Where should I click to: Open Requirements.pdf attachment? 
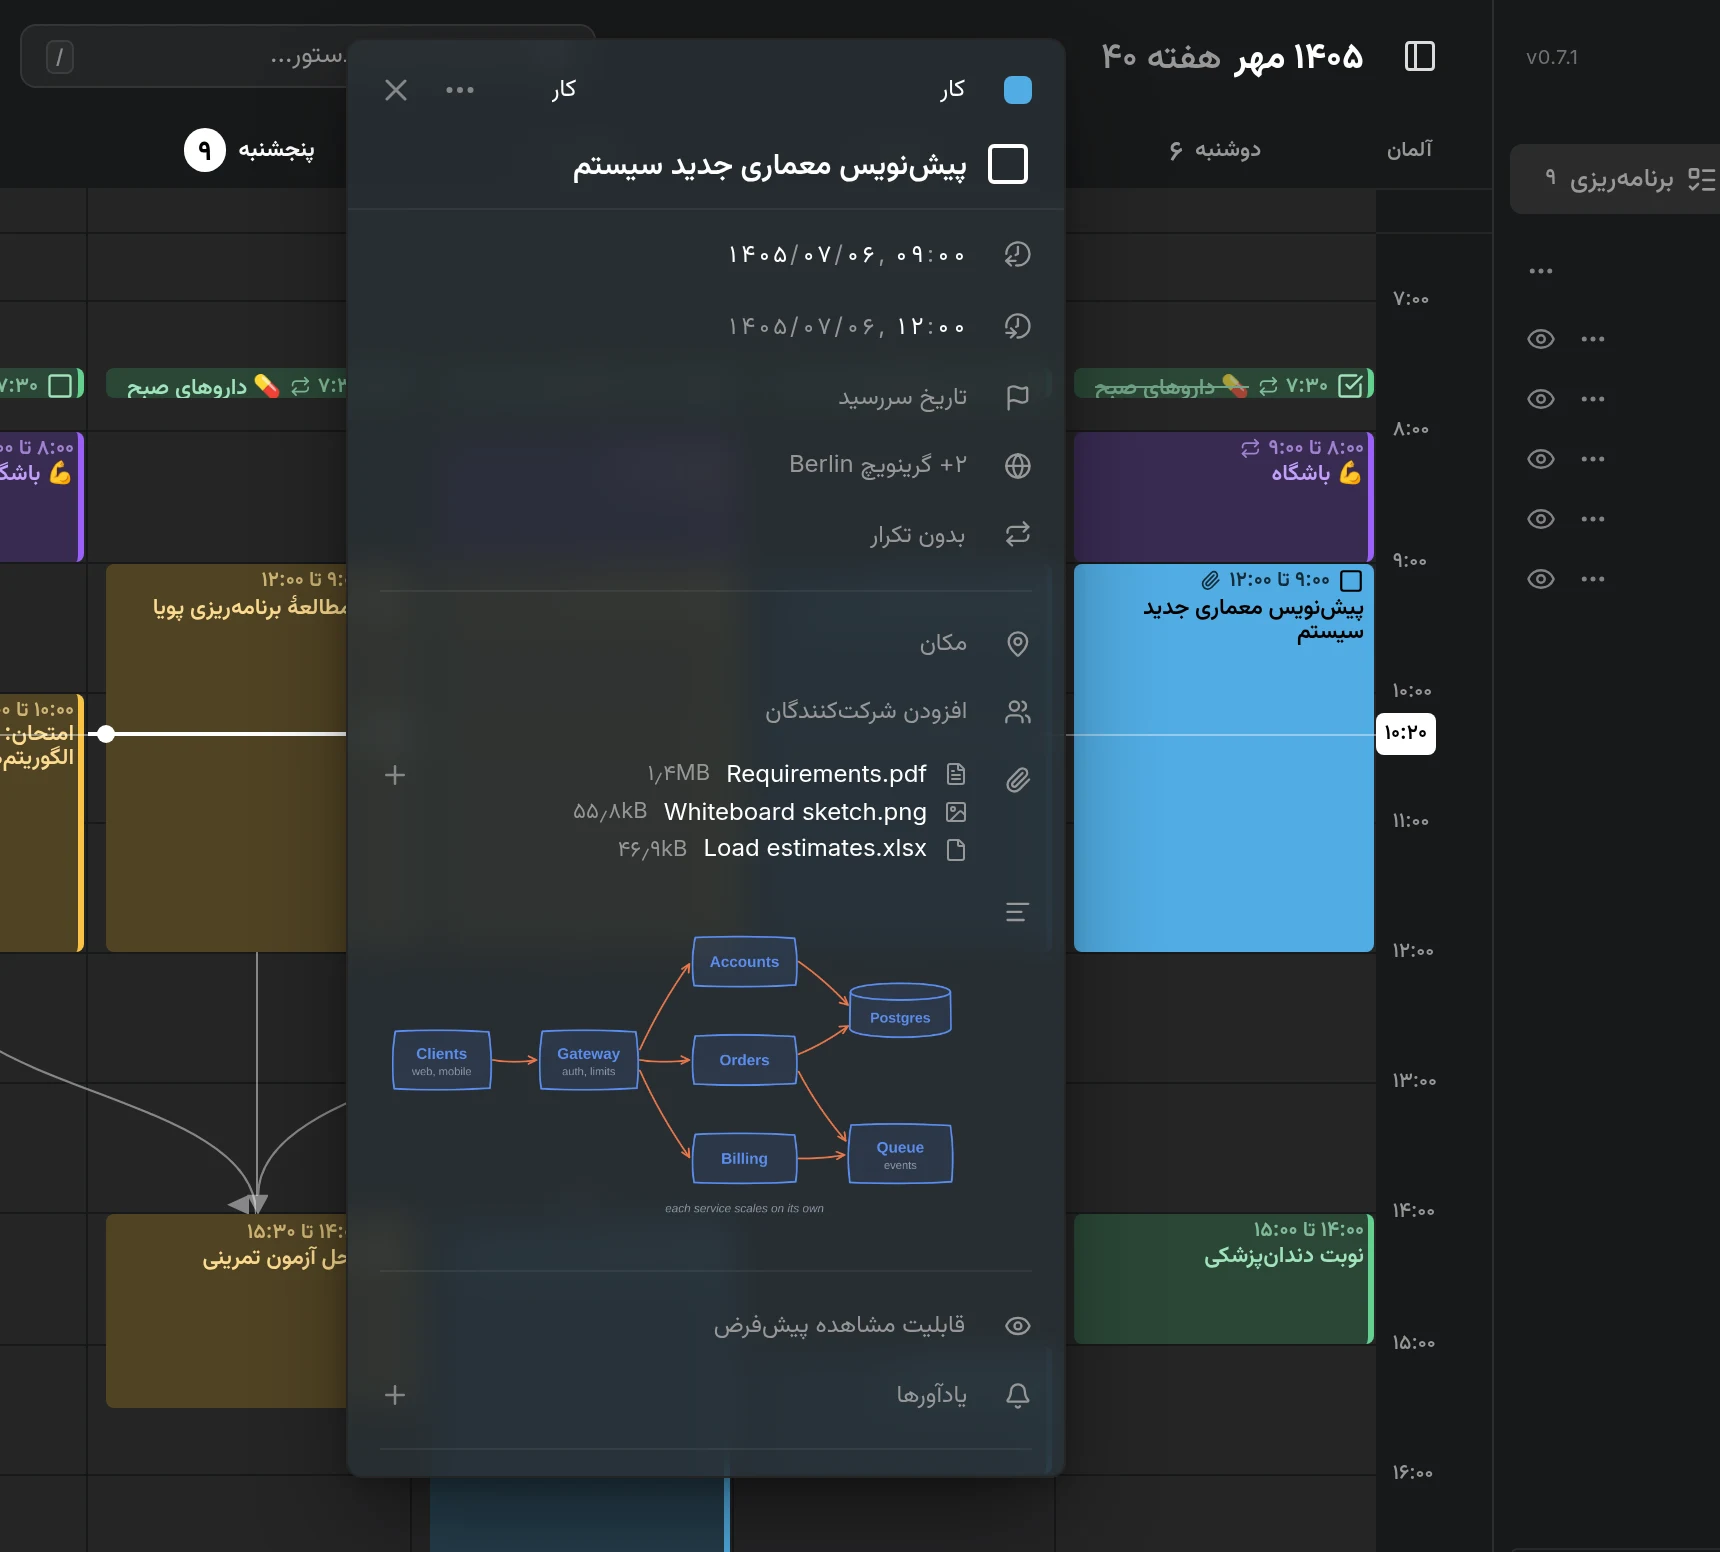[x=826, y=774]
